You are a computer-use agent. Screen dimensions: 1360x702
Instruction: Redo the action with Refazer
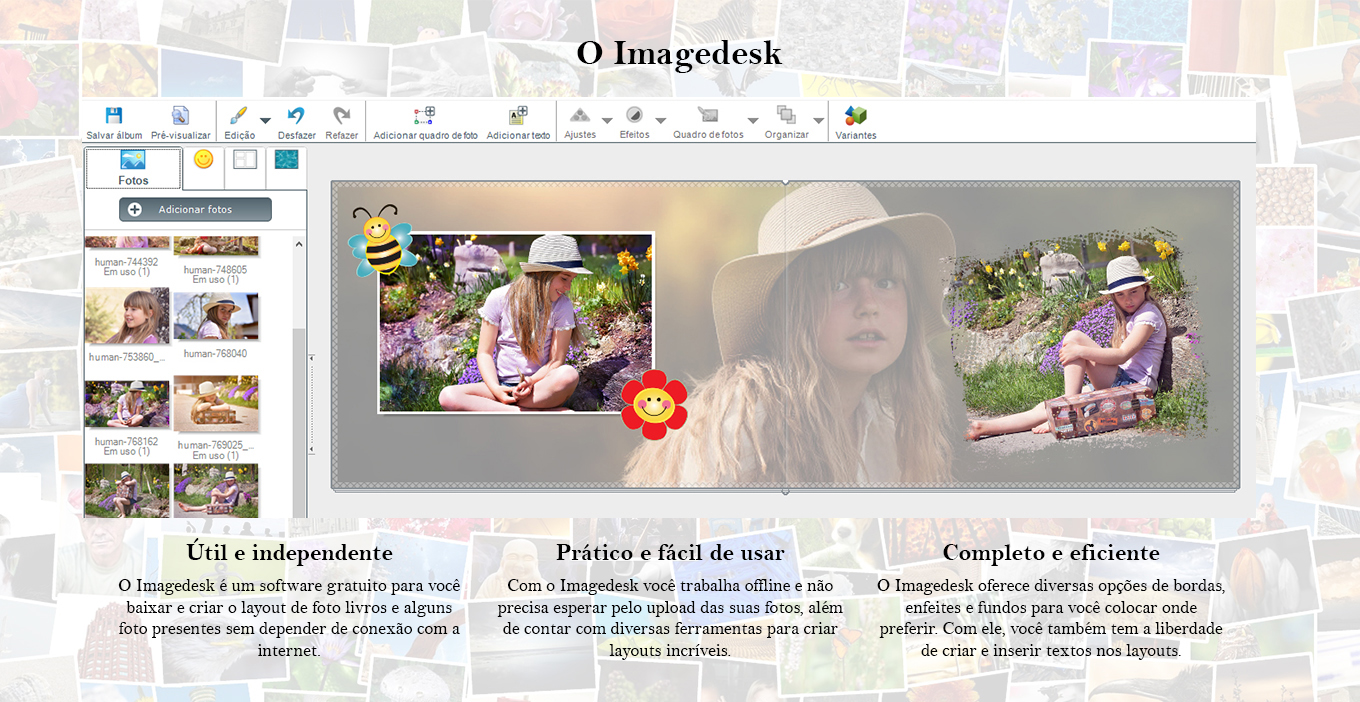point(342,123)
